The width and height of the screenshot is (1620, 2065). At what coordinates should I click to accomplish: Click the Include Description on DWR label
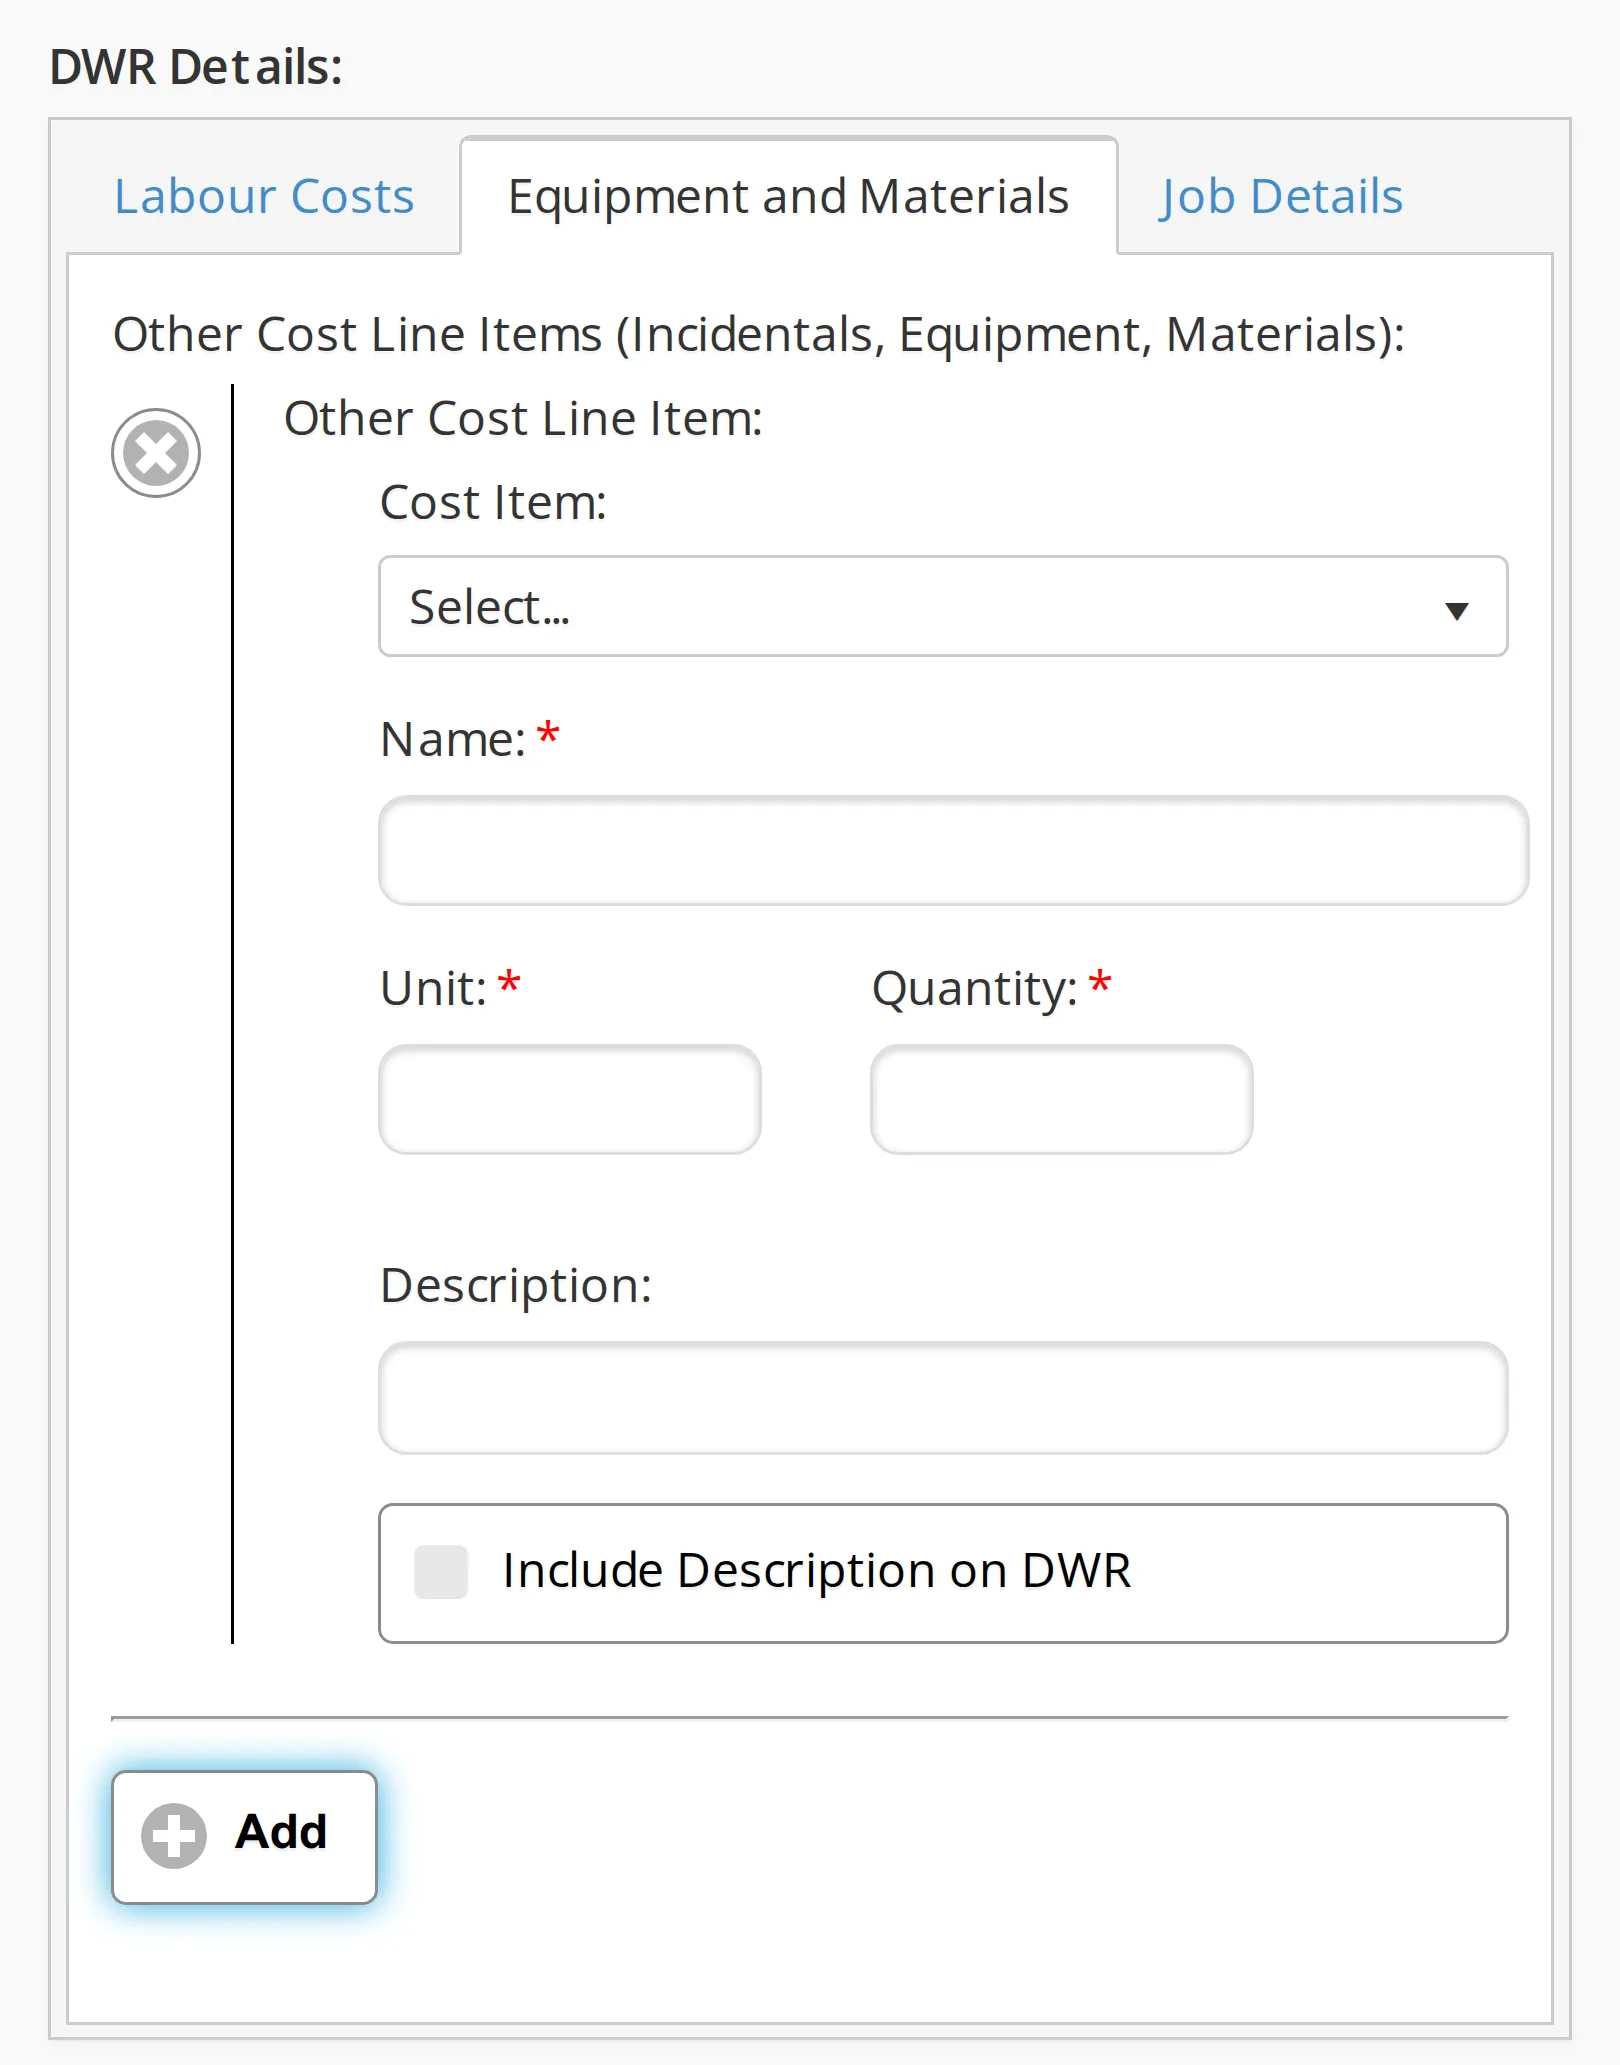click(817, 1571)
